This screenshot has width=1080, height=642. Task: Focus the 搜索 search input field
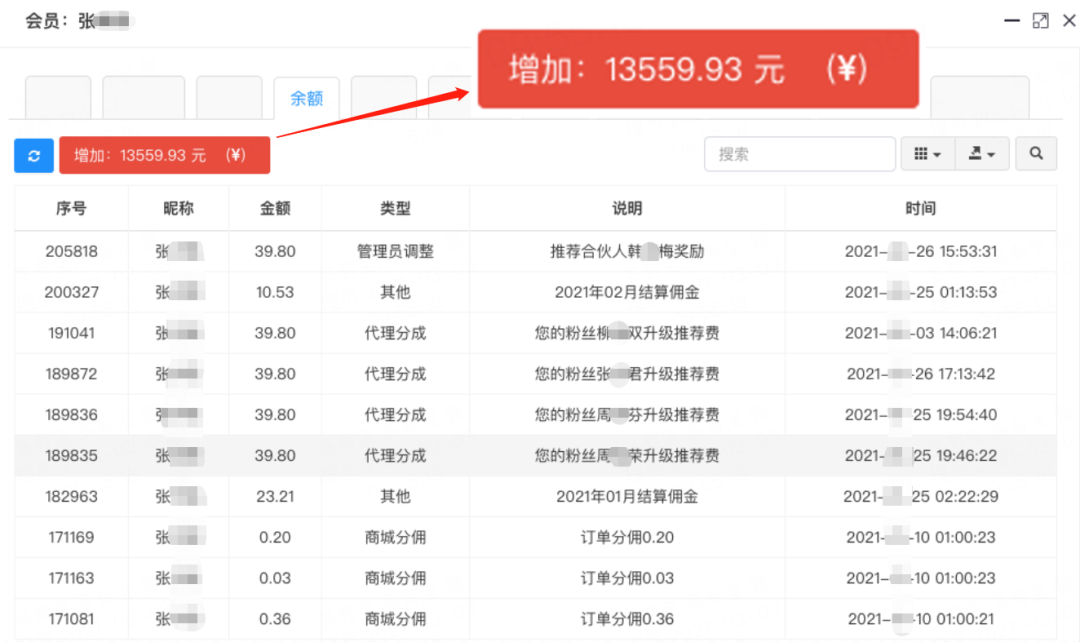tap(800, 154)
